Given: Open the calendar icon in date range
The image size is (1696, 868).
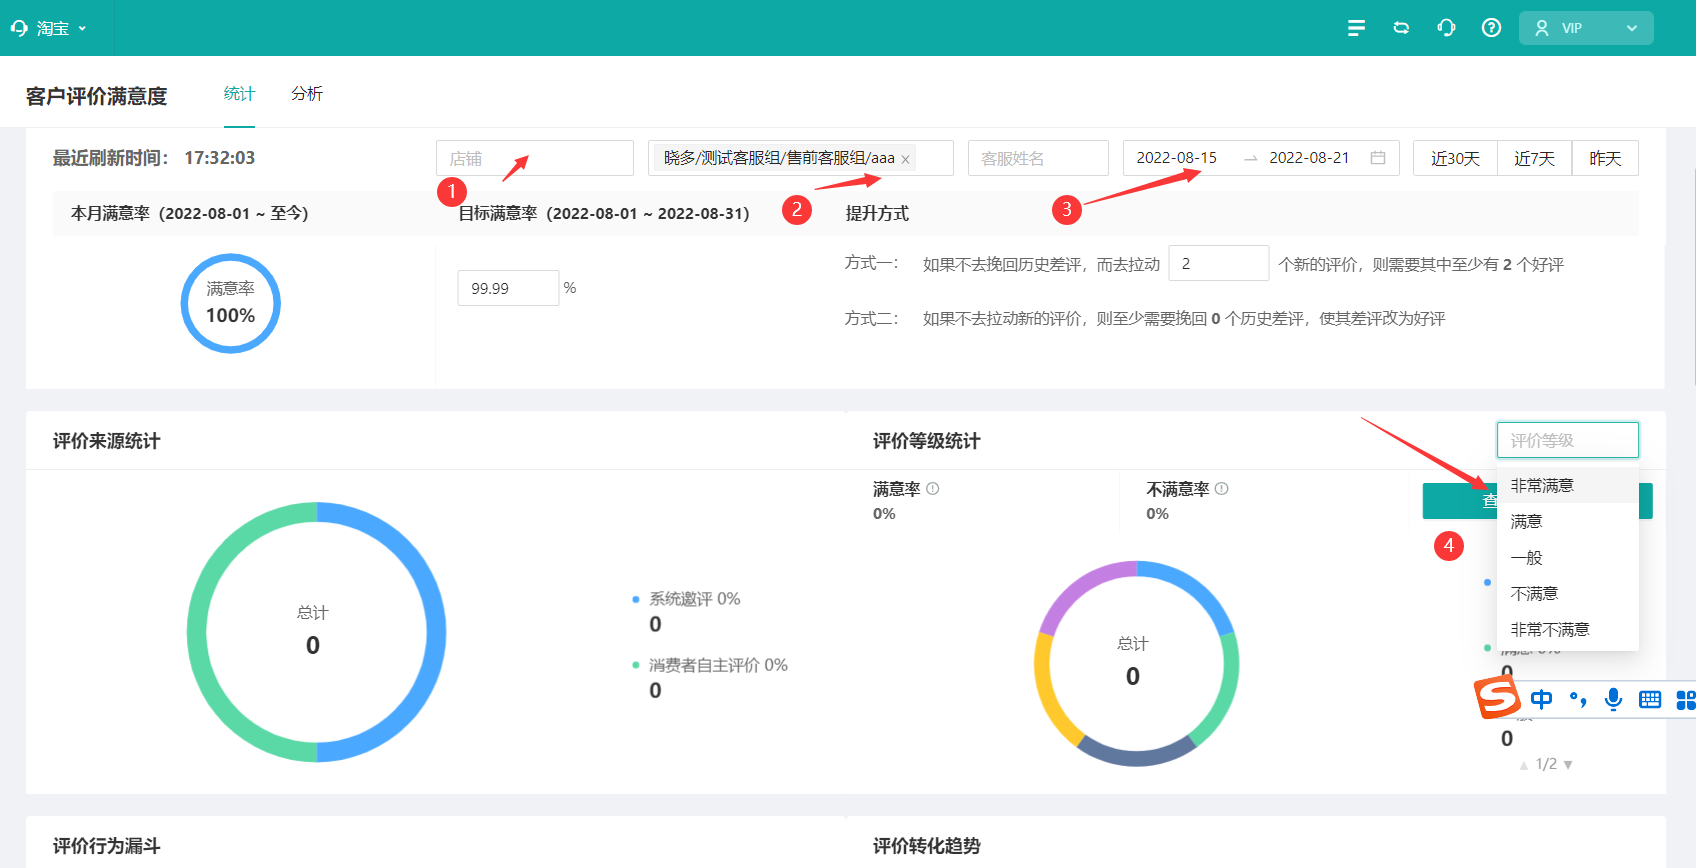Looking at the screenshot, I should (1378, 158).
